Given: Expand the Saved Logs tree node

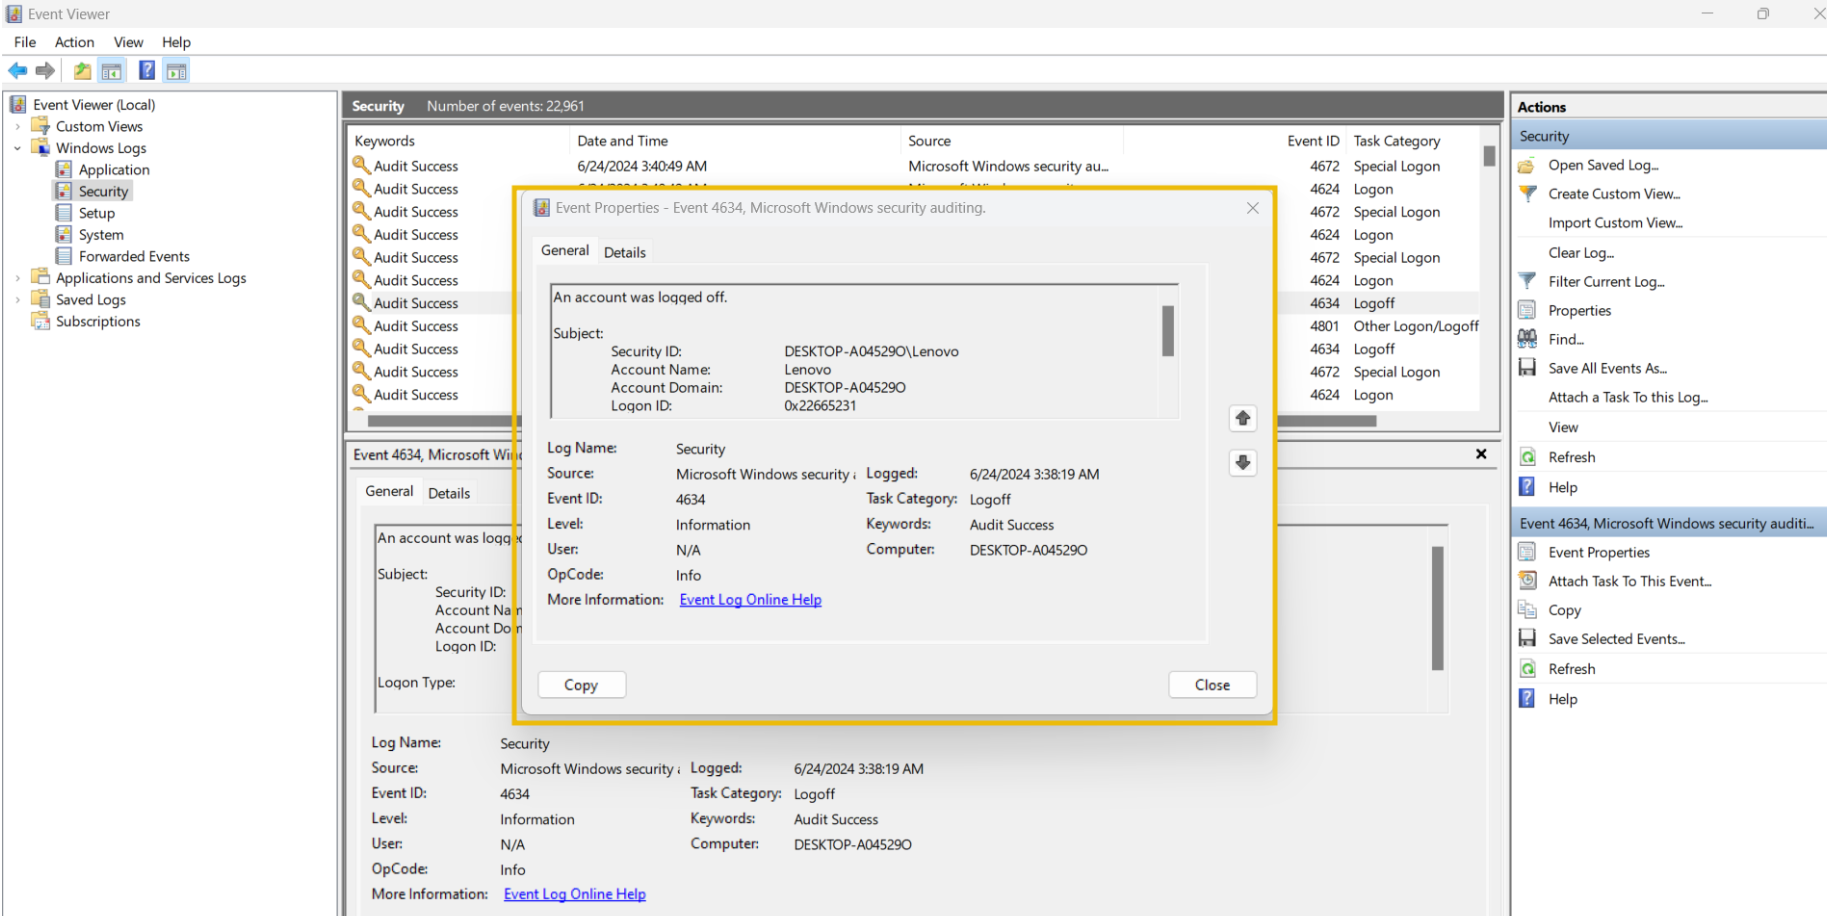Looking at the screenshot, I should pos(17,300).
